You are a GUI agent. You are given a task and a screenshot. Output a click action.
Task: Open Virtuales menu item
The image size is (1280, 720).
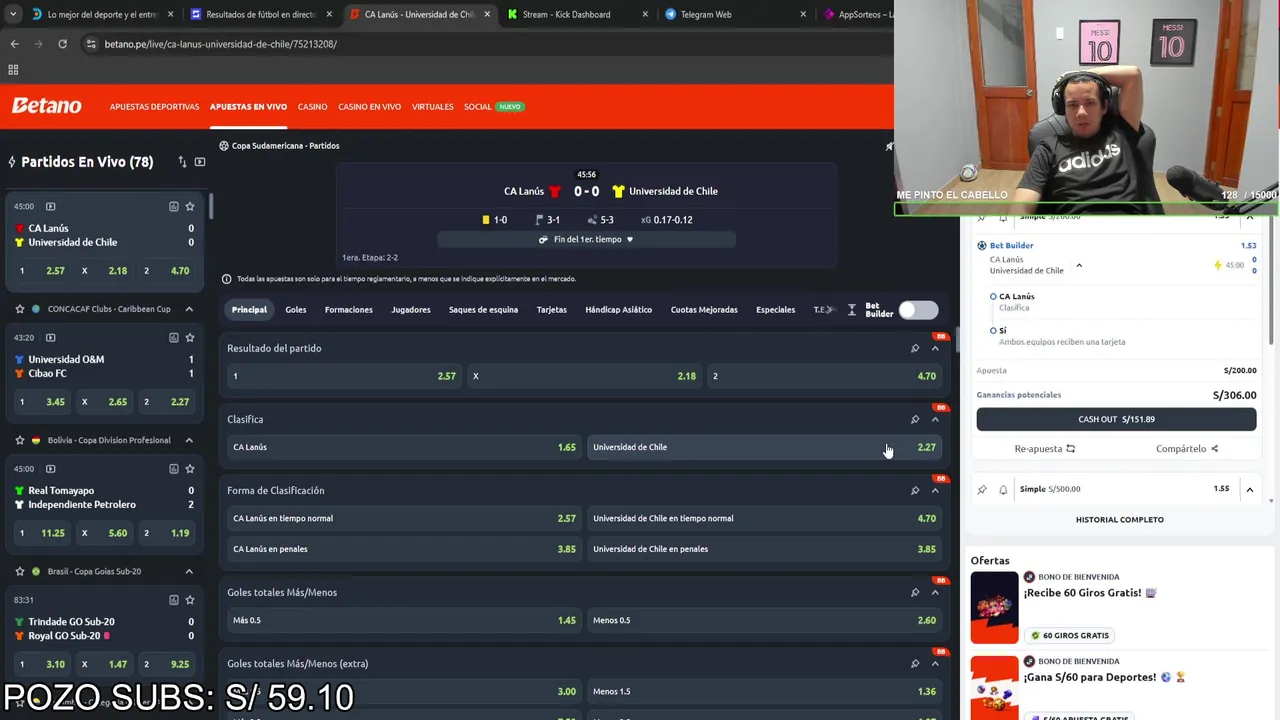432,107
